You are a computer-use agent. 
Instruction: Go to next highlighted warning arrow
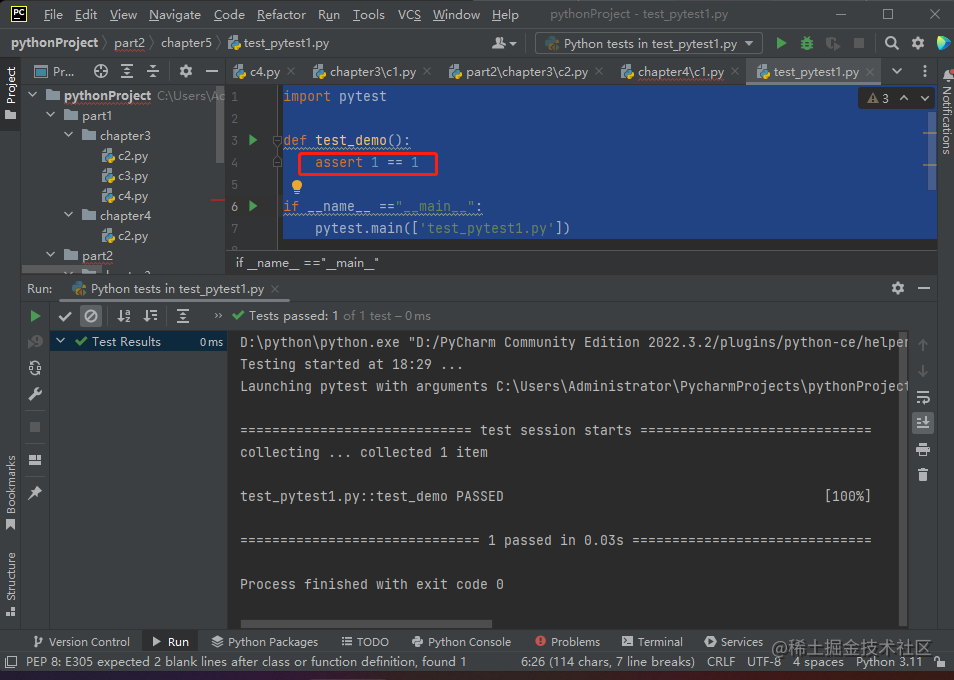tap(925, 98)
